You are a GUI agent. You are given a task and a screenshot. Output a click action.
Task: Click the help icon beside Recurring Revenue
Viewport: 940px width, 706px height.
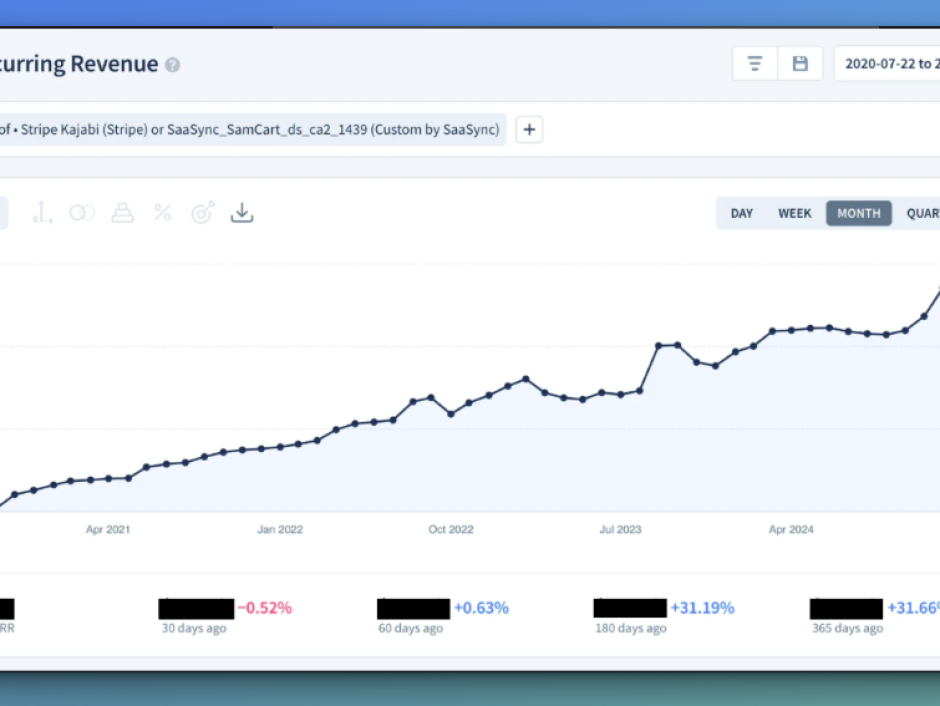click(173, 65)
